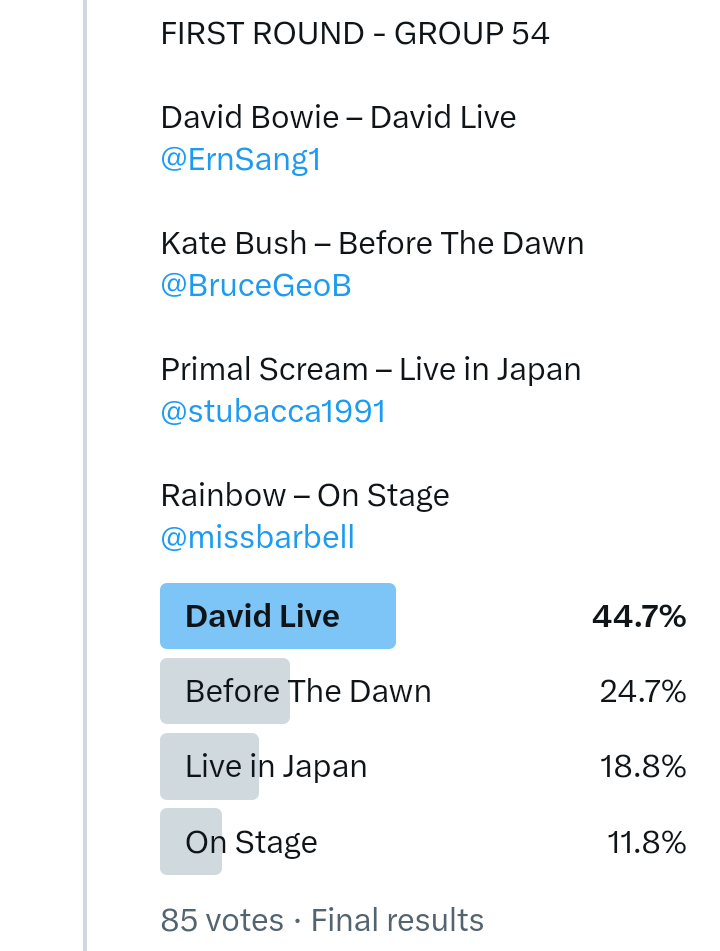The width and height of the screenshot is (720, 951).
Task: Click the 11.8% poll percentage
Action: [x=646, y=842]
